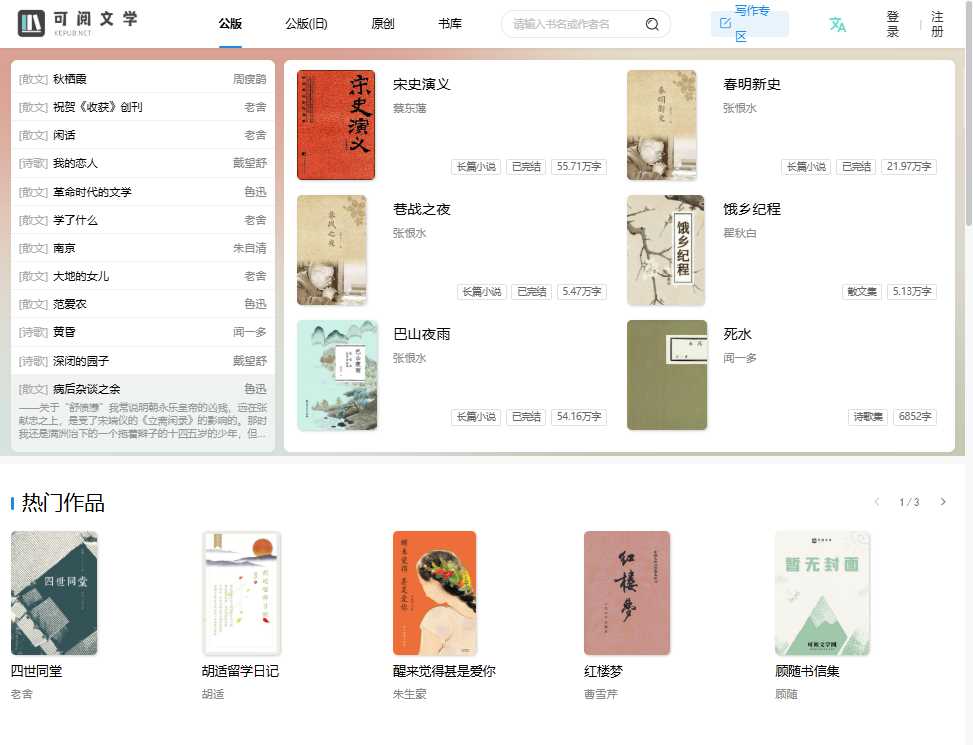The height and width of the screenshot is (745, 973).
Task: Click the 长篇小说 tag on 春明新史
Action: click(x=806, y=167)
